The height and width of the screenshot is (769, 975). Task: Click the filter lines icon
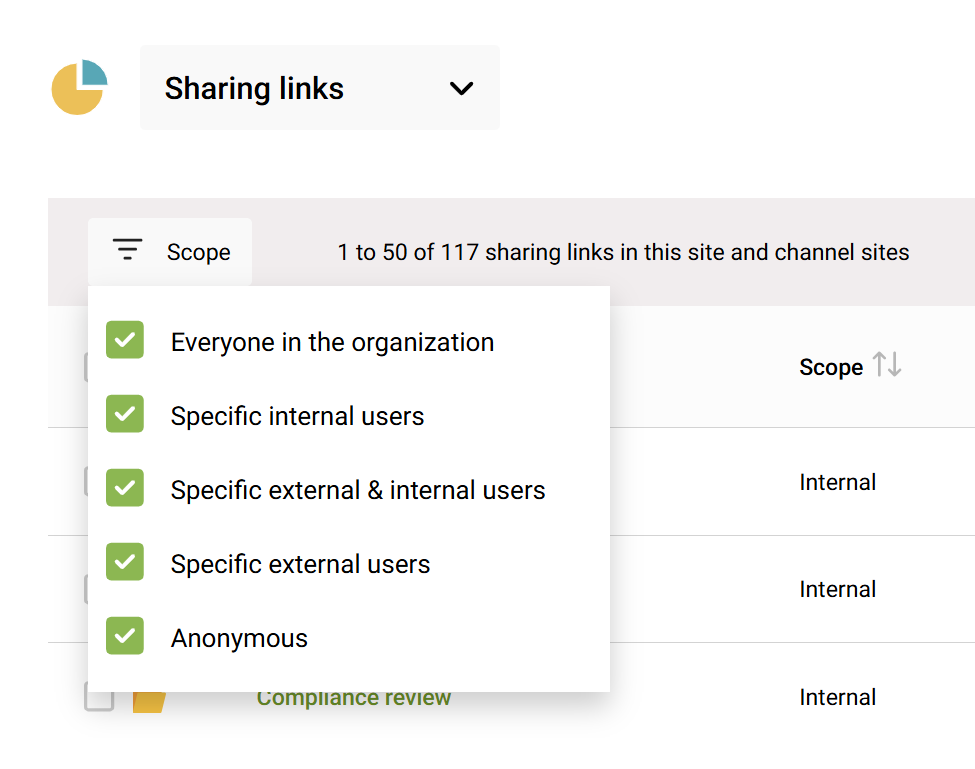pyautogui.click(x=127, y=249)
